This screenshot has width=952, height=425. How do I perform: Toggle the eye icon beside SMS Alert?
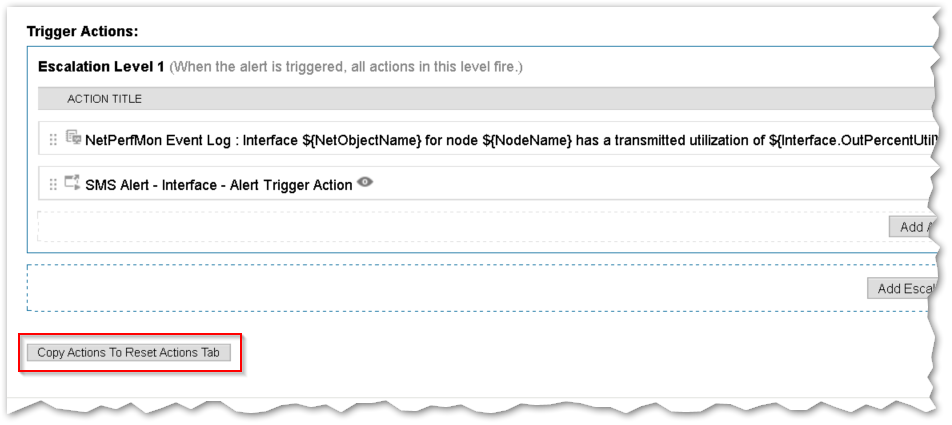365,182
